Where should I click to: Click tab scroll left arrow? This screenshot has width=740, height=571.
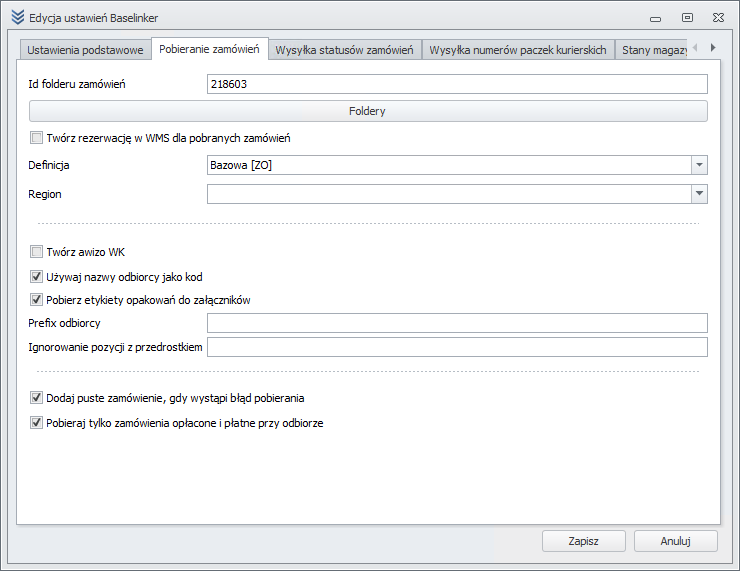coord(695,47)
